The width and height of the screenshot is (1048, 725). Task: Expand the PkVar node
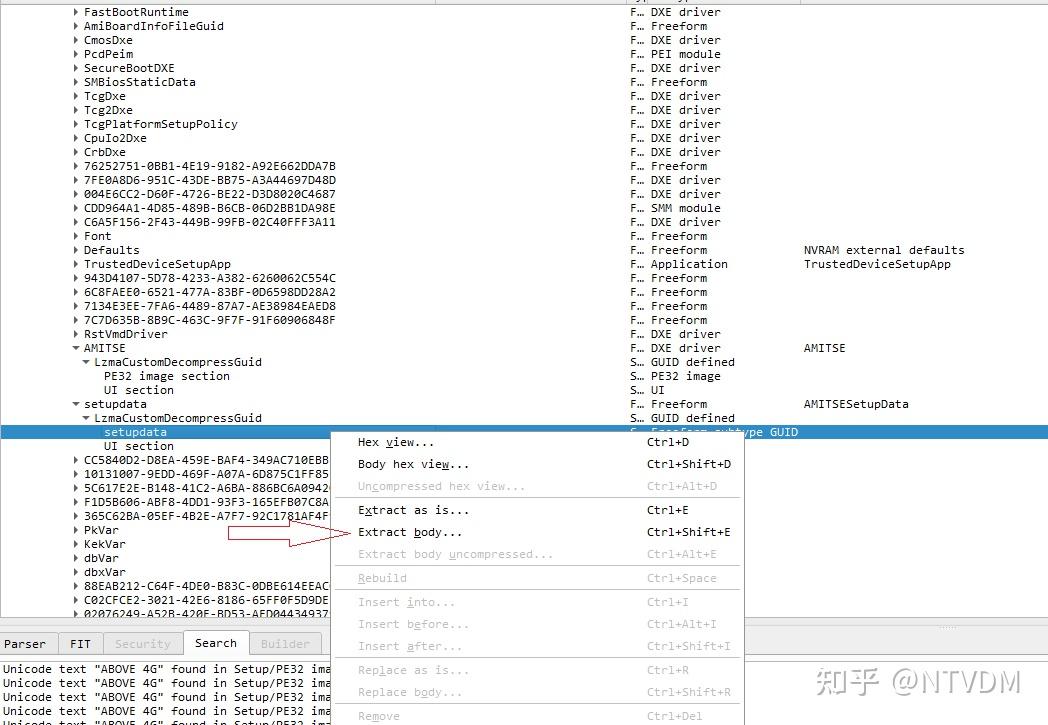click(x=75, y=529)
